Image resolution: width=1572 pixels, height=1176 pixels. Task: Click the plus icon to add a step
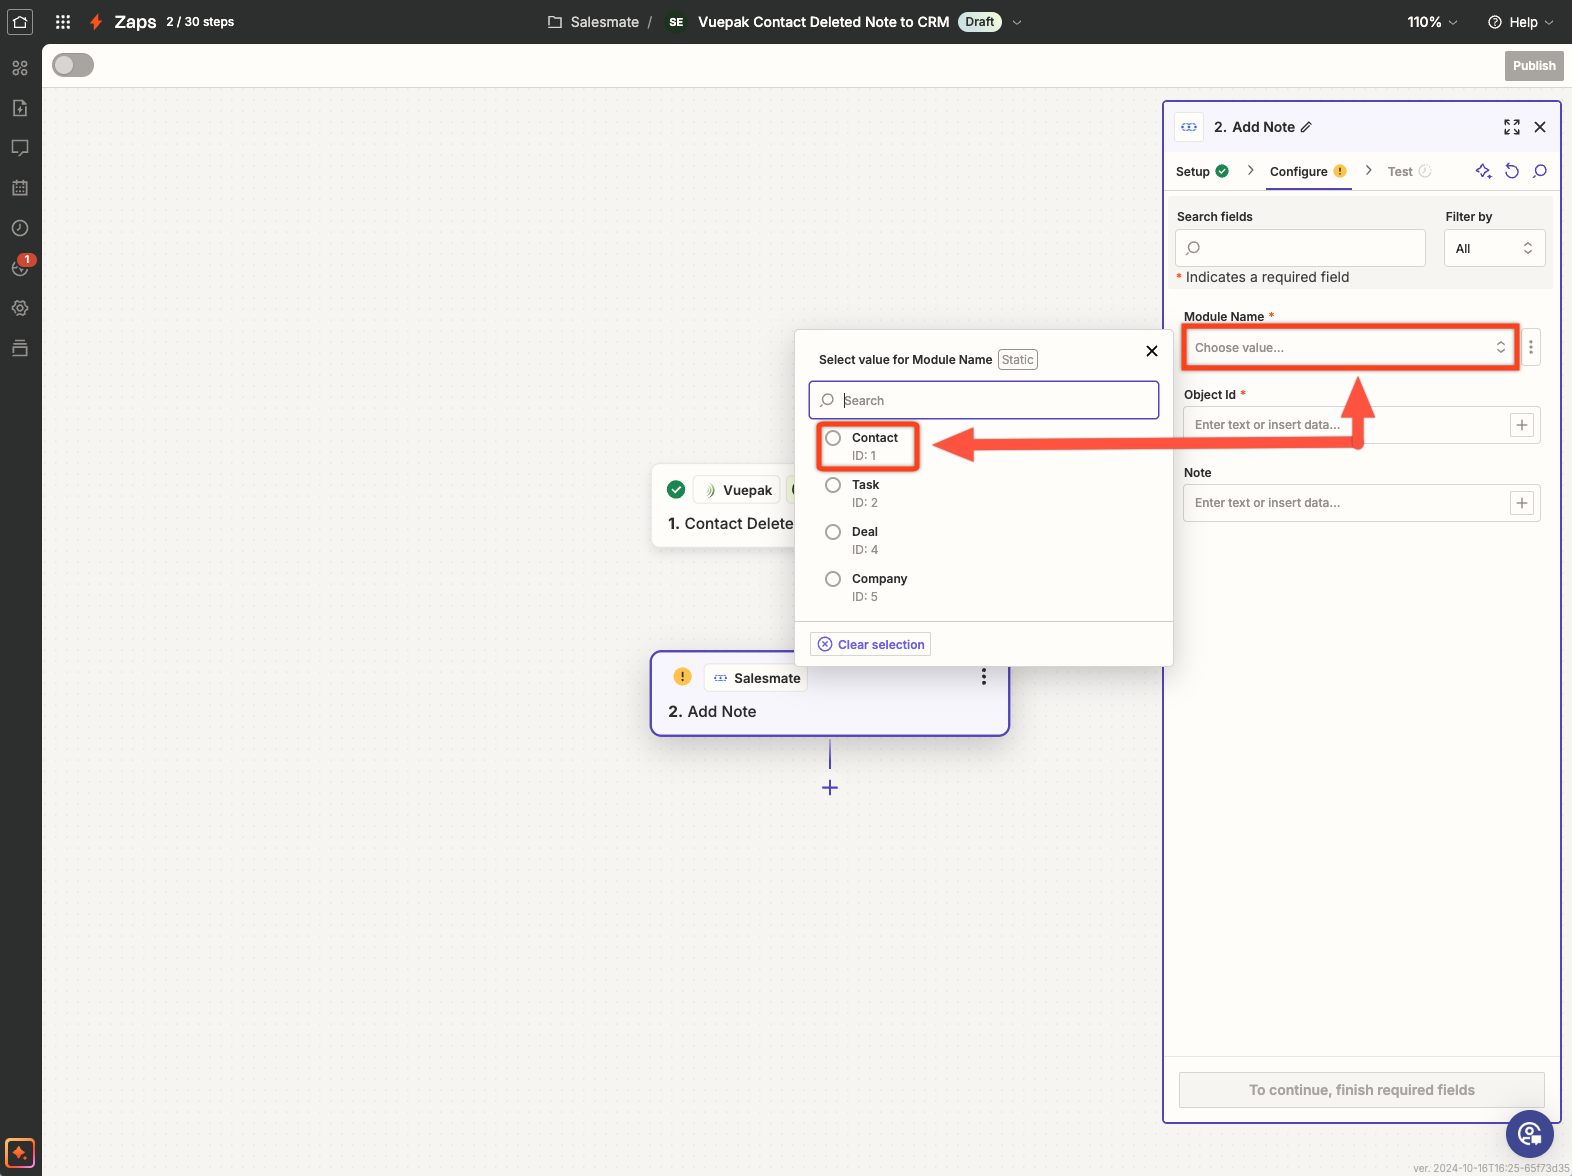[x=829, y=788]
